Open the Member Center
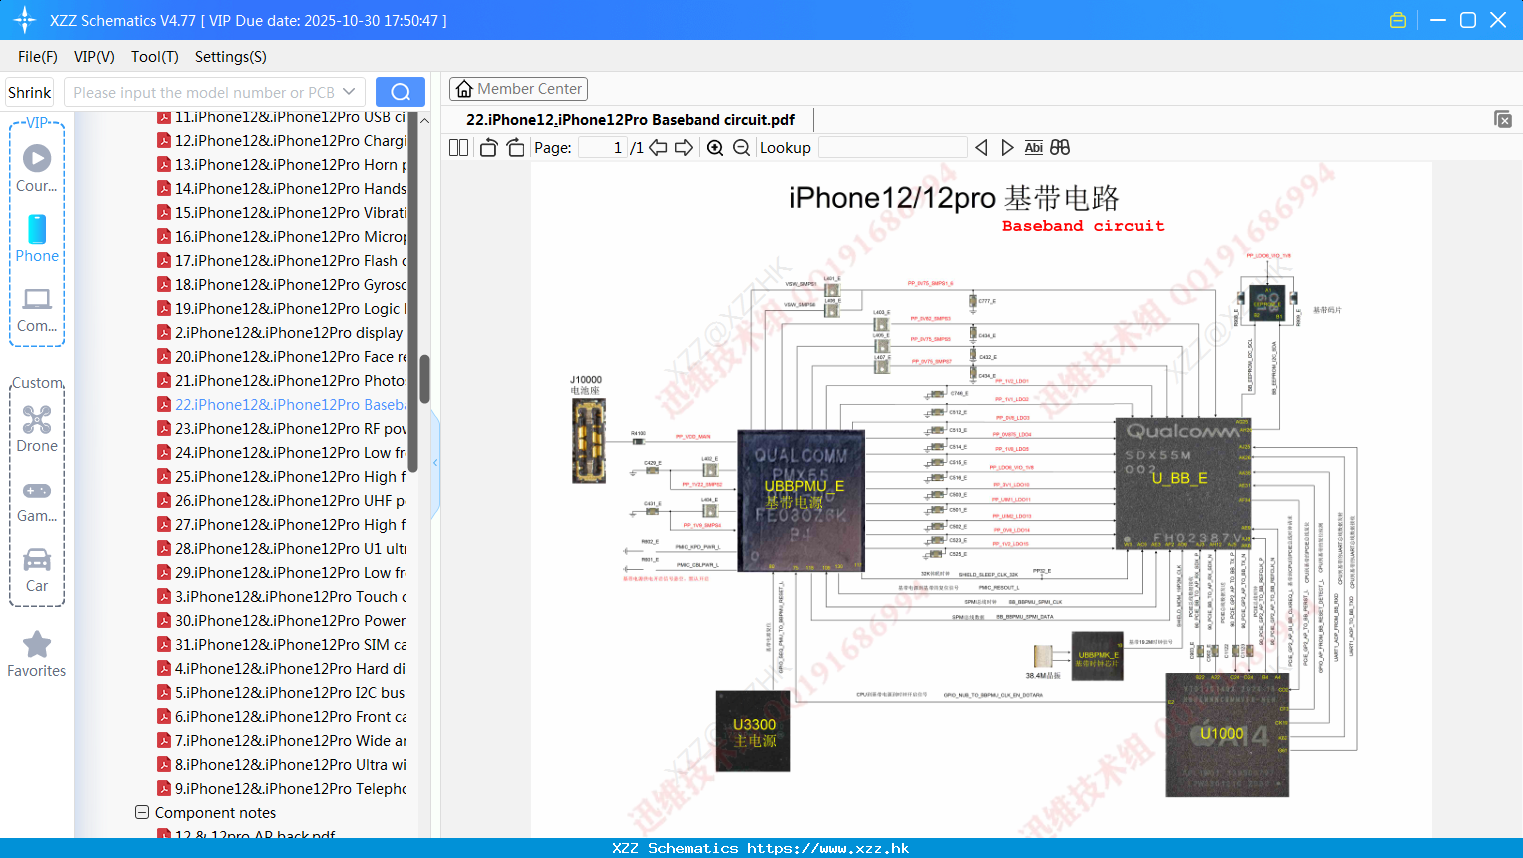Viewport: 1523px width, 858px height. click(x=518, y=88)
